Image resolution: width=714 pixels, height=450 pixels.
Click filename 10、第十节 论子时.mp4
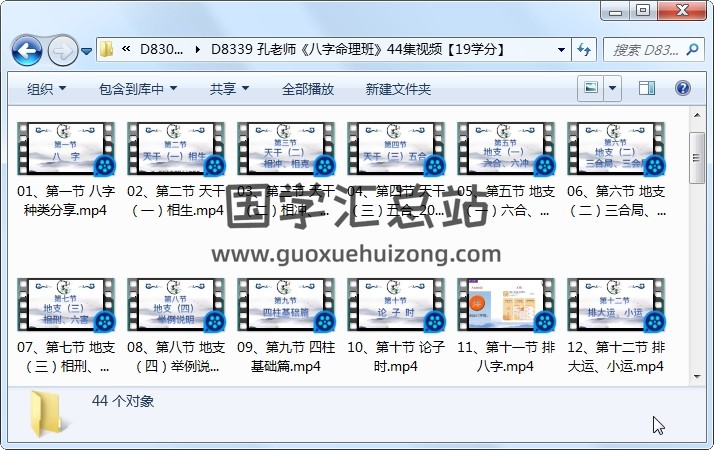(x=396, y=357)
